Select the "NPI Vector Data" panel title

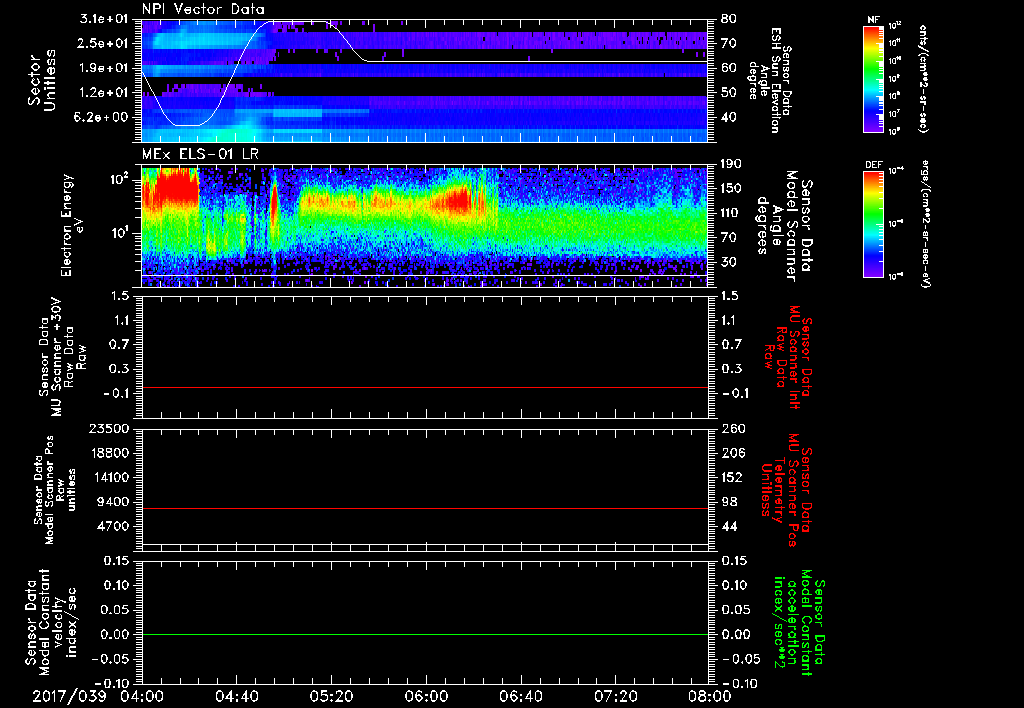click(203, 9)
